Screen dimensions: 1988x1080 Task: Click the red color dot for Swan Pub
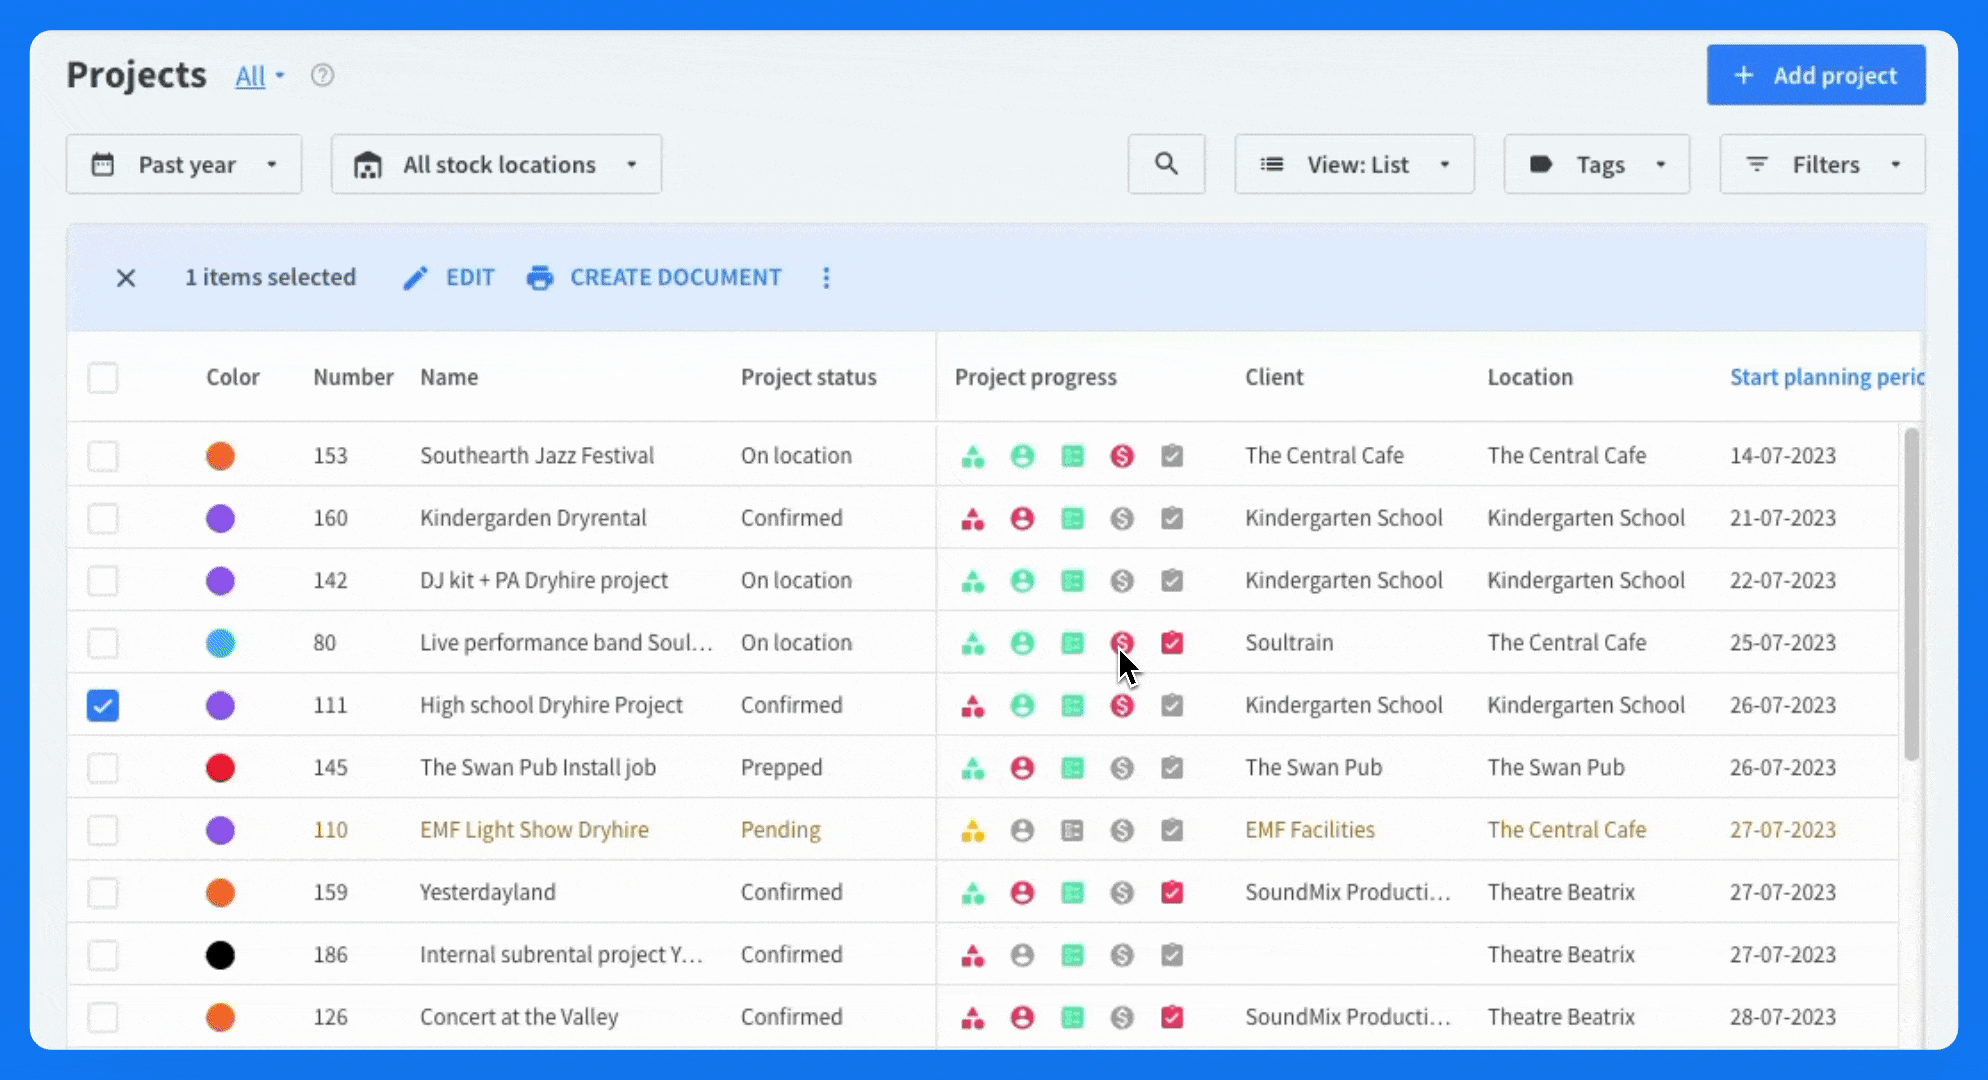click(220, 768)
